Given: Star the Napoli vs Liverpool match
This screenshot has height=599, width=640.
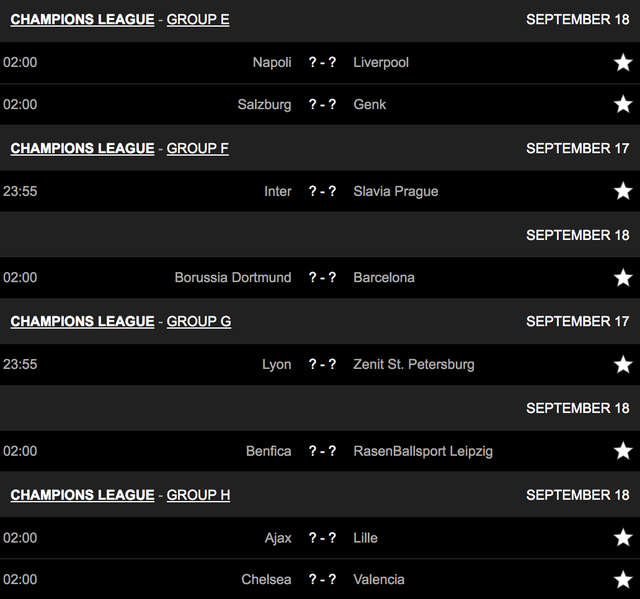Looking at the screenshot, I should pyautogui.click(x=623, y=63).
